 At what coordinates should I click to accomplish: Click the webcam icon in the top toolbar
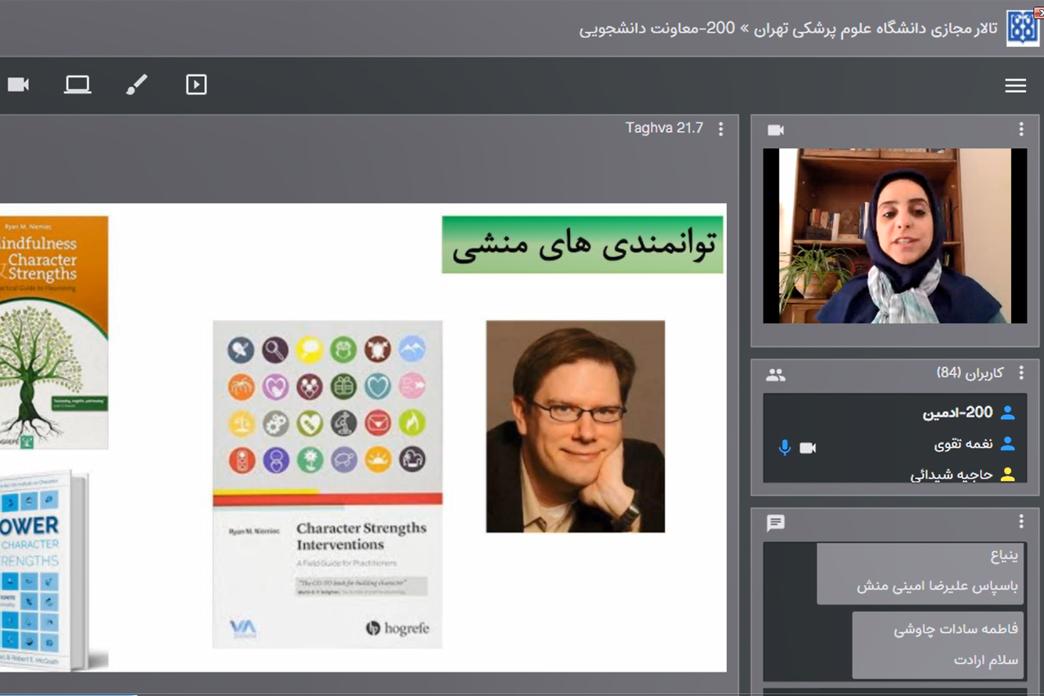click(x=18, y=85)
